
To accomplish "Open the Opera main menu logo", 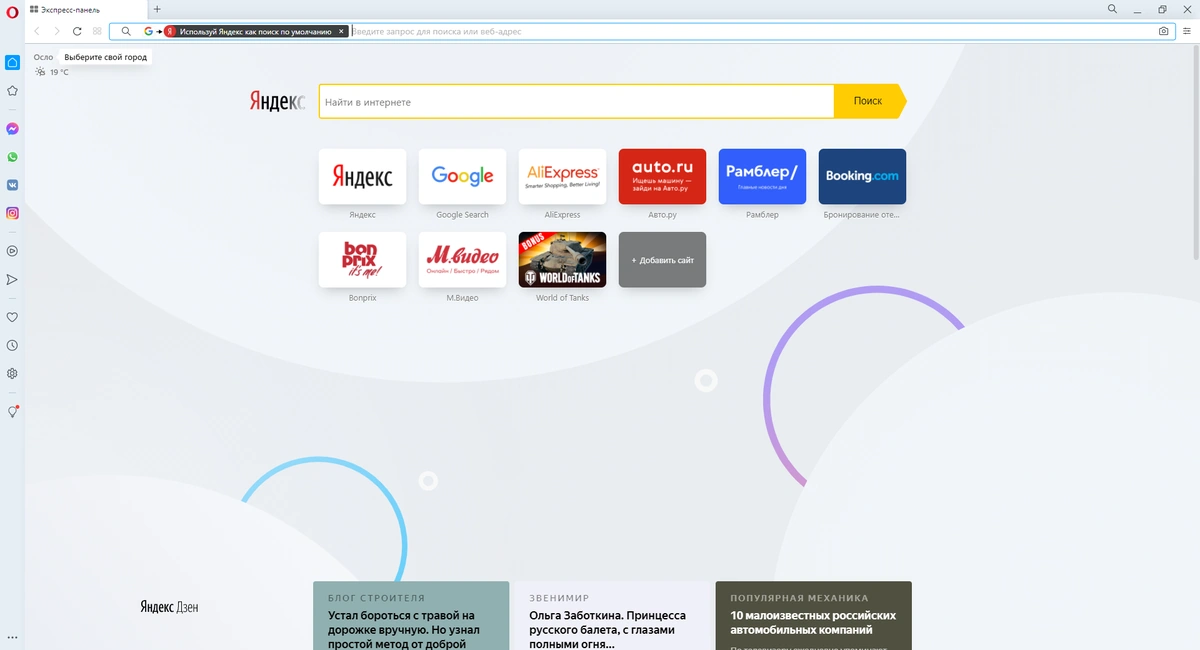I will 12,10.
